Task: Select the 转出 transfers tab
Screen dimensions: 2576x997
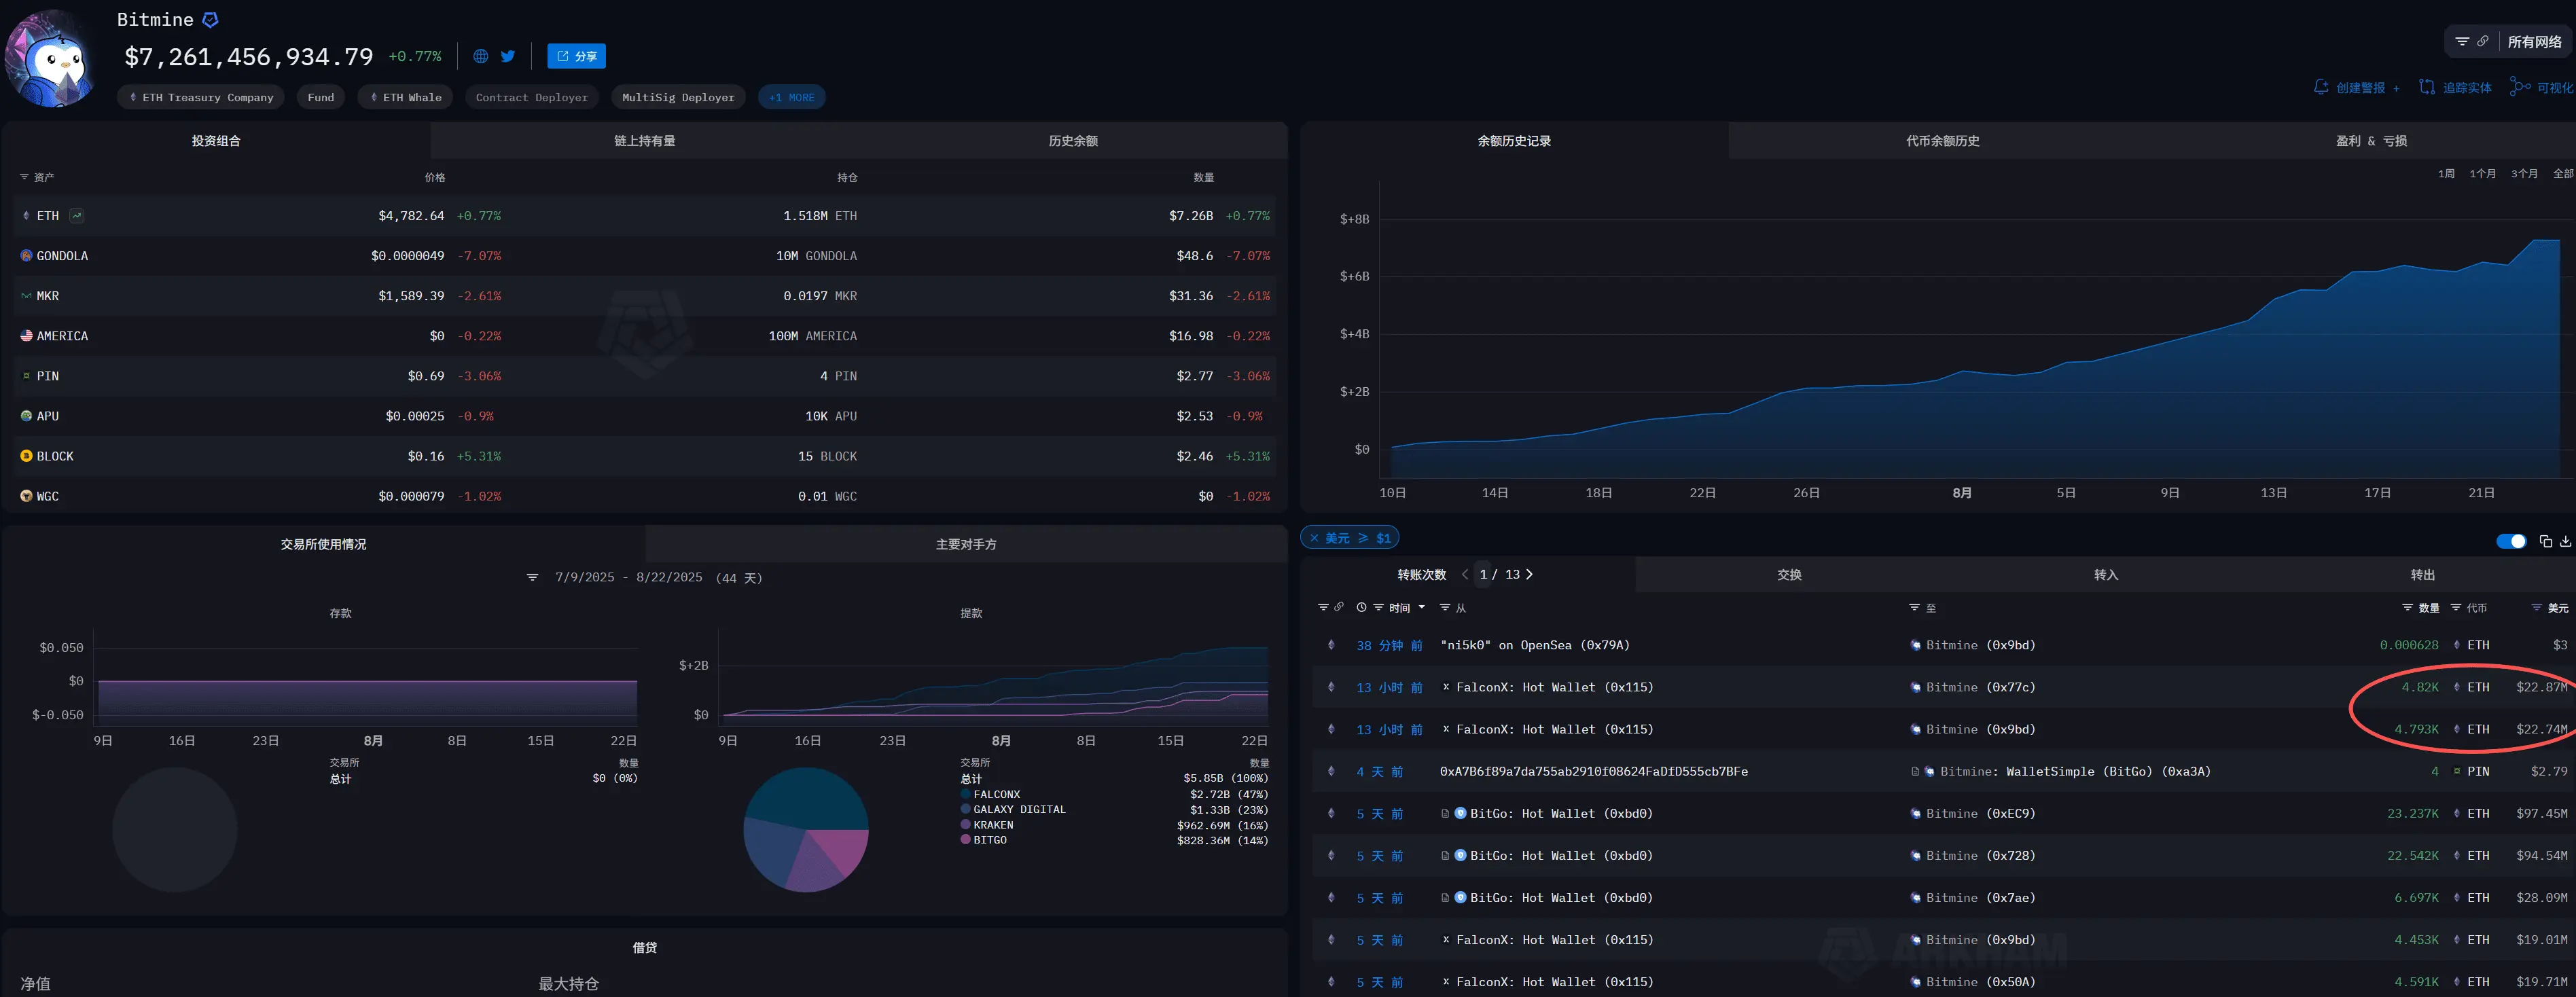Action: point(2422,575)
